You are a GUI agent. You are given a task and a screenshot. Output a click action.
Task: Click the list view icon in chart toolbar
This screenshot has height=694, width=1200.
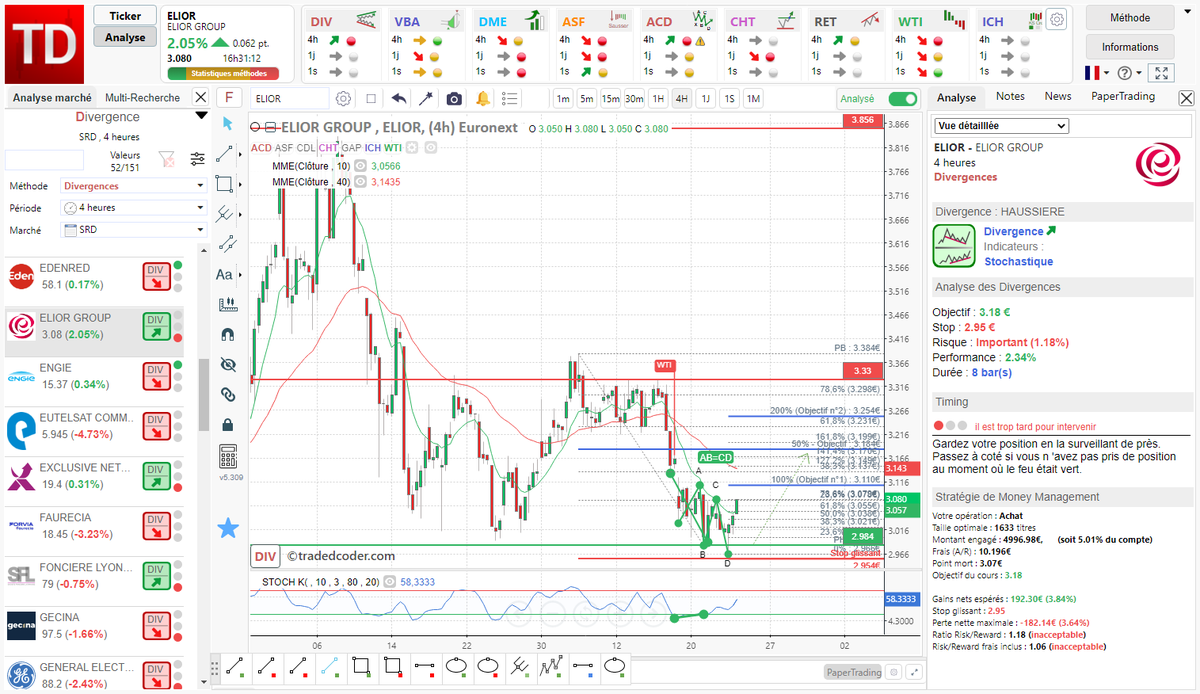(510, 98)
